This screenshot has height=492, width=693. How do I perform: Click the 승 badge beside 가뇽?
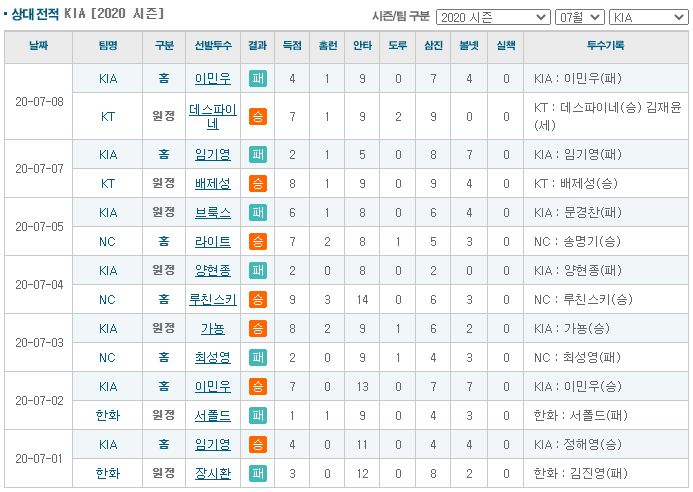tap(258, 328)
